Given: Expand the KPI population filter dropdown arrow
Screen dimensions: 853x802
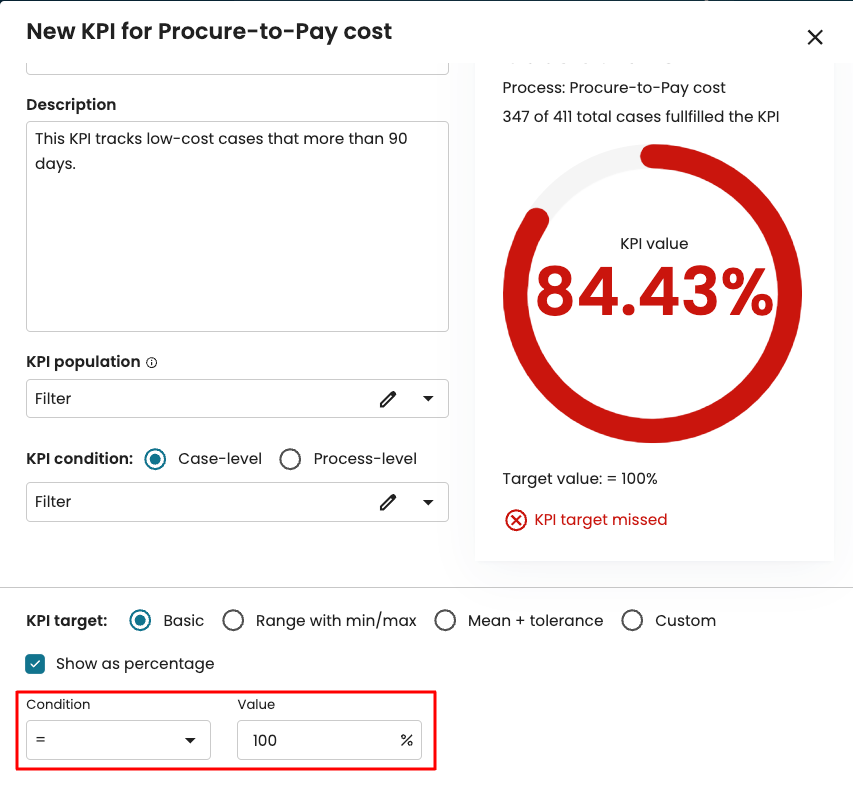Looking at the screenshot, I should pyautogui.click(x=428, y=399).
